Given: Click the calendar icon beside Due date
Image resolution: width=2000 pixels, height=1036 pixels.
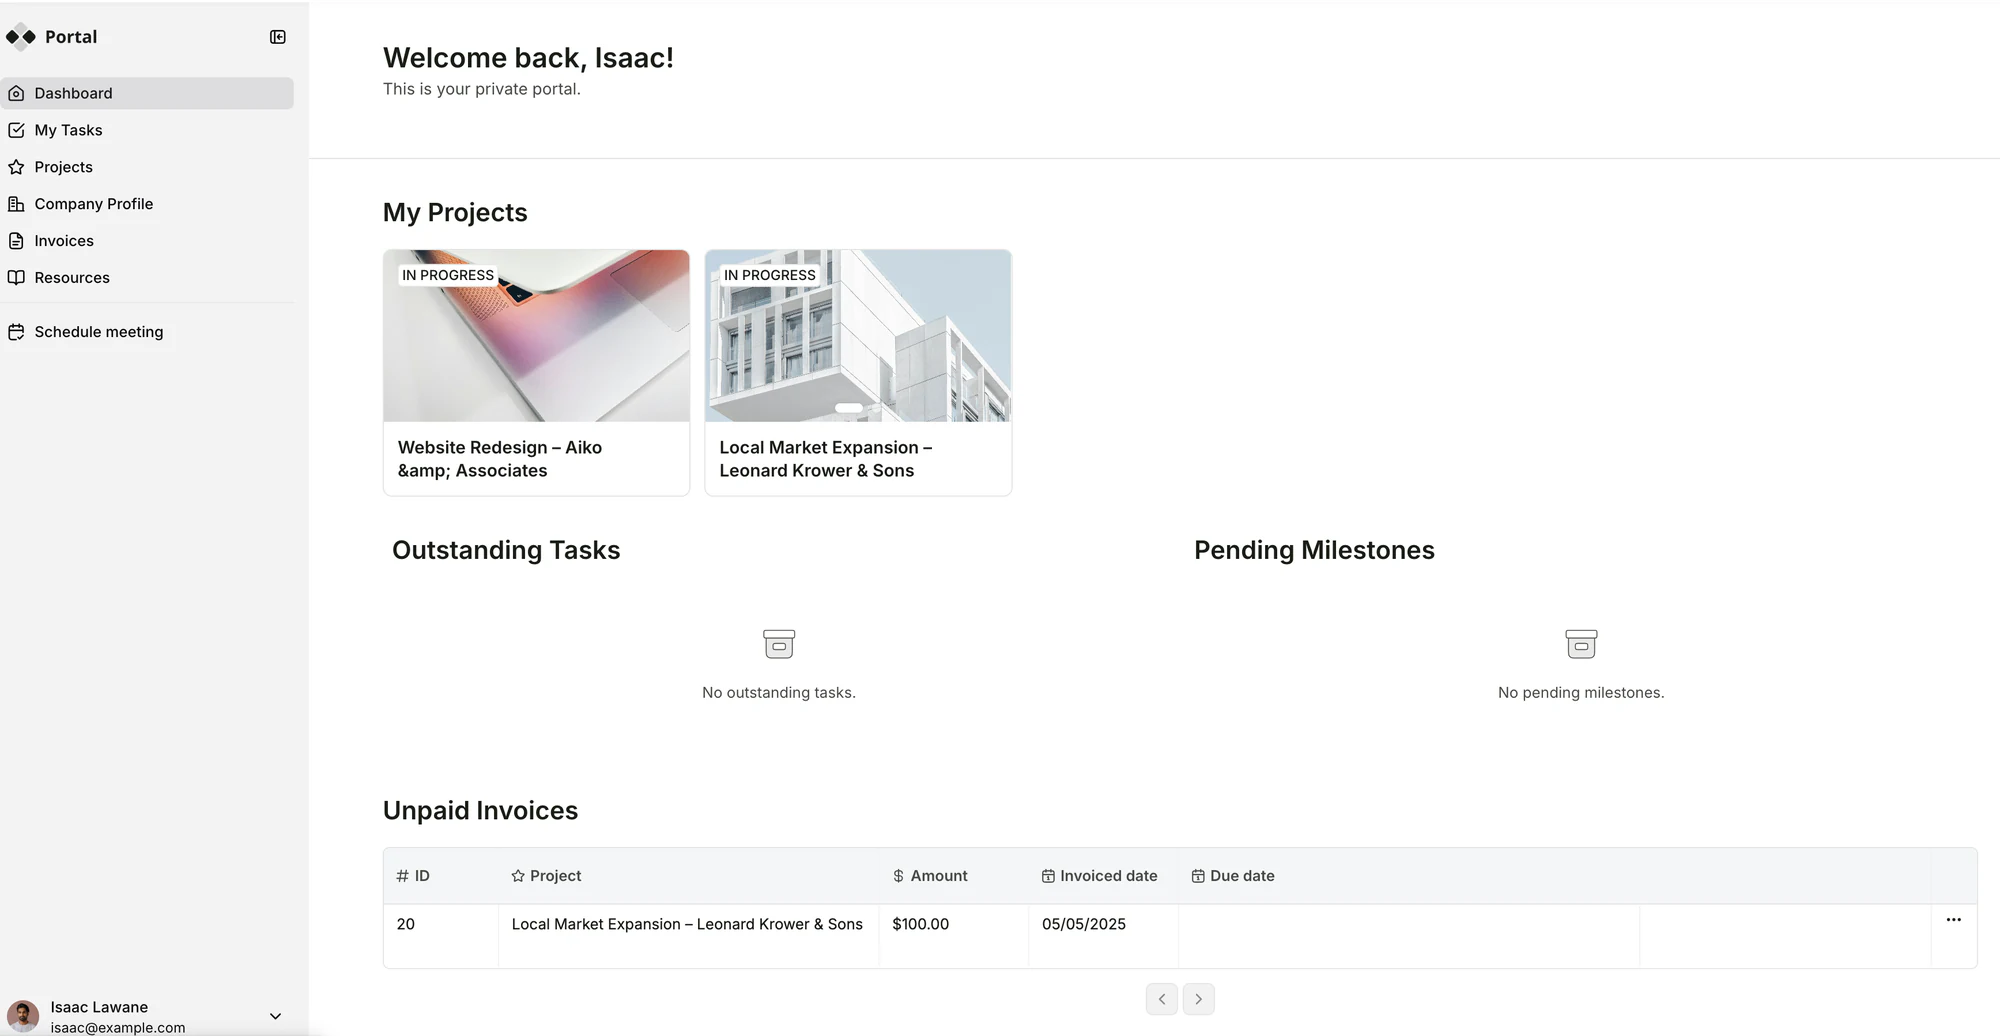Looking at the screenshot, I should pyautogui.click(x=1198, y=876).
